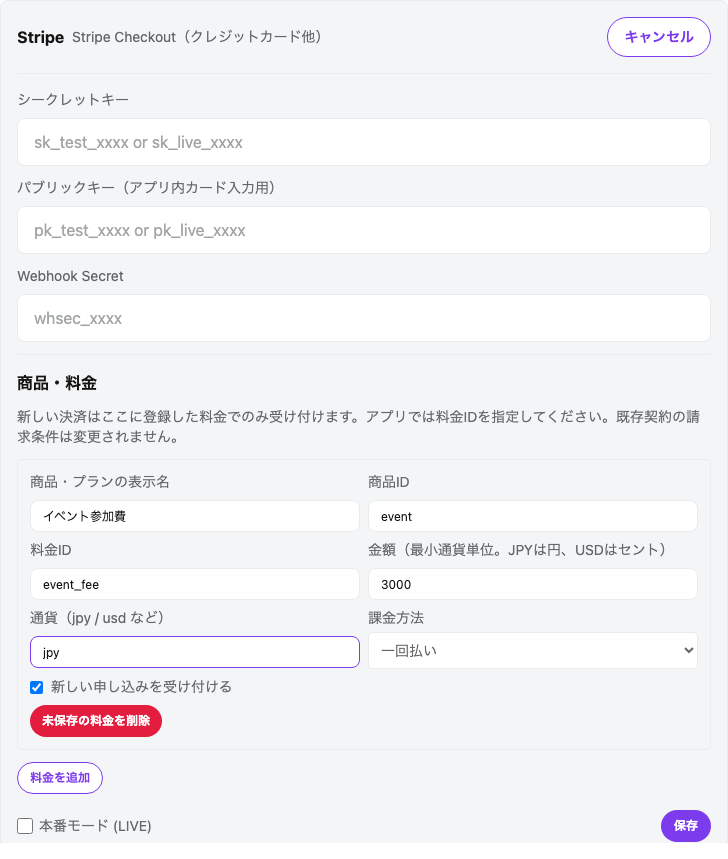Click the パブリックキー input field
Screen dimensions: 728x859
364,230
